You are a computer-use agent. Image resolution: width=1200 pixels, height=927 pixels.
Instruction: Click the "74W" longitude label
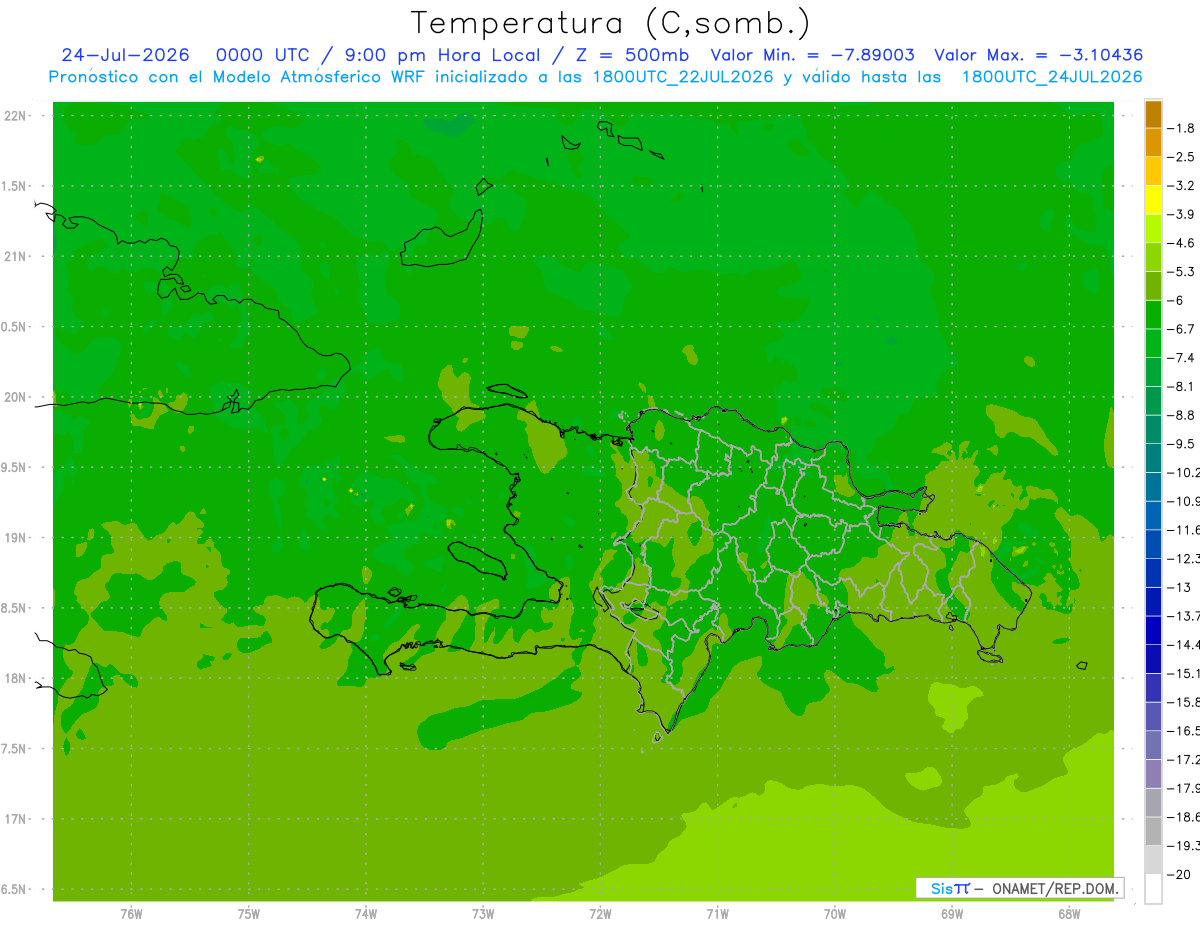click(x=366, y=913)
